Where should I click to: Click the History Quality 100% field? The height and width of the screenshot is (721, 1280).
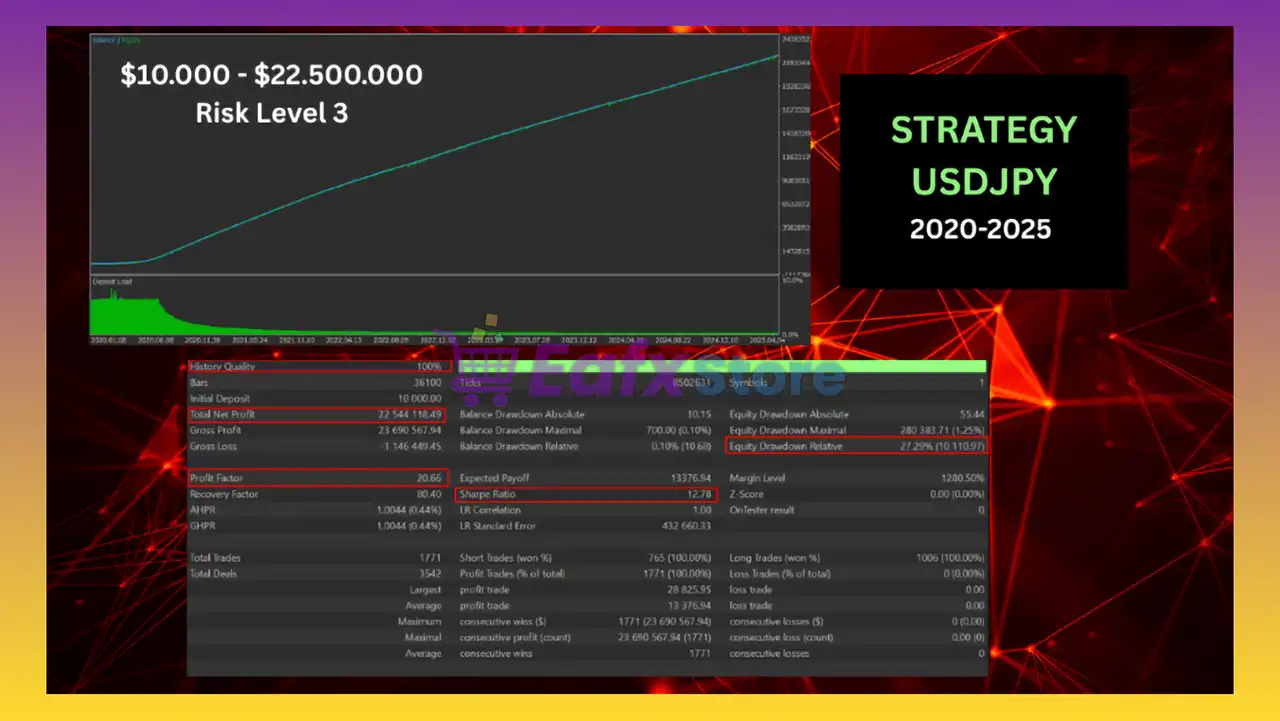tap(318, 366)
